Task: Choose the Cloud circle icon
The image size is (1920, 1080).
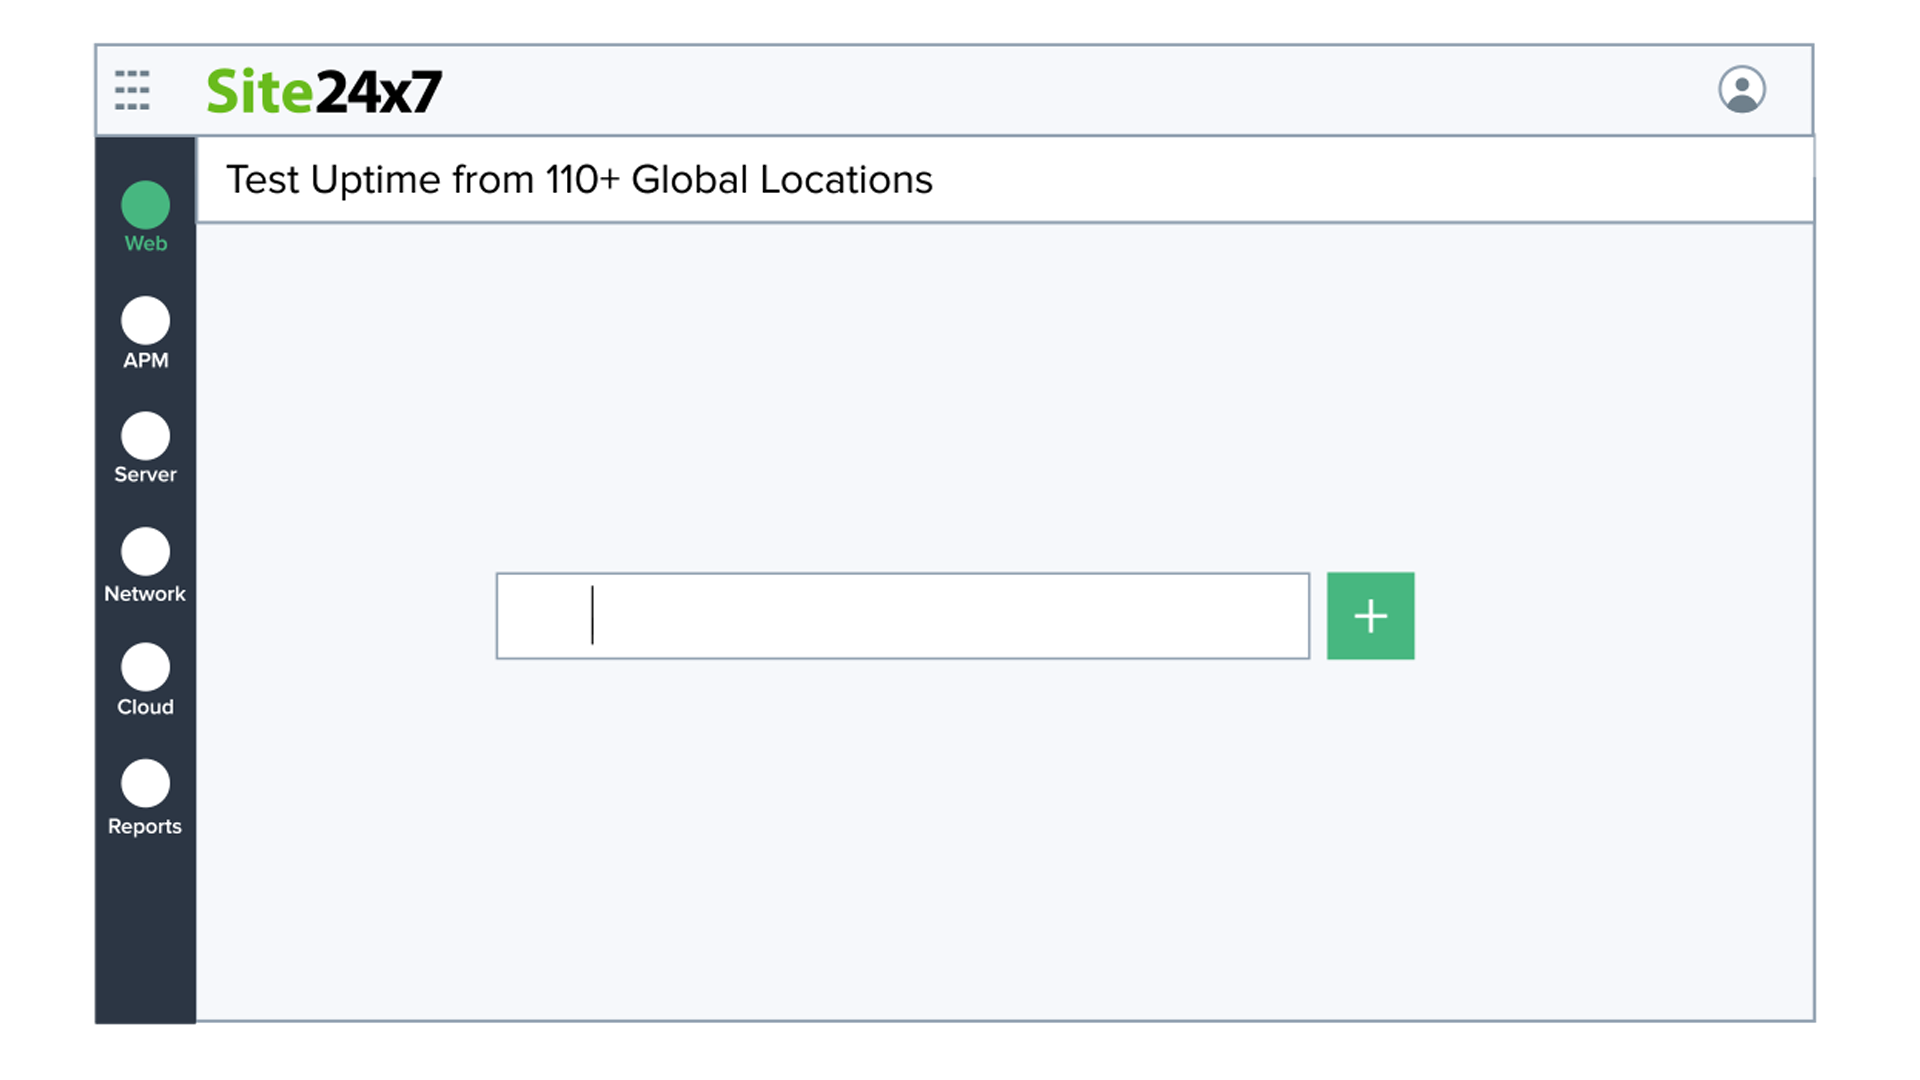Action: coord(146,667)
